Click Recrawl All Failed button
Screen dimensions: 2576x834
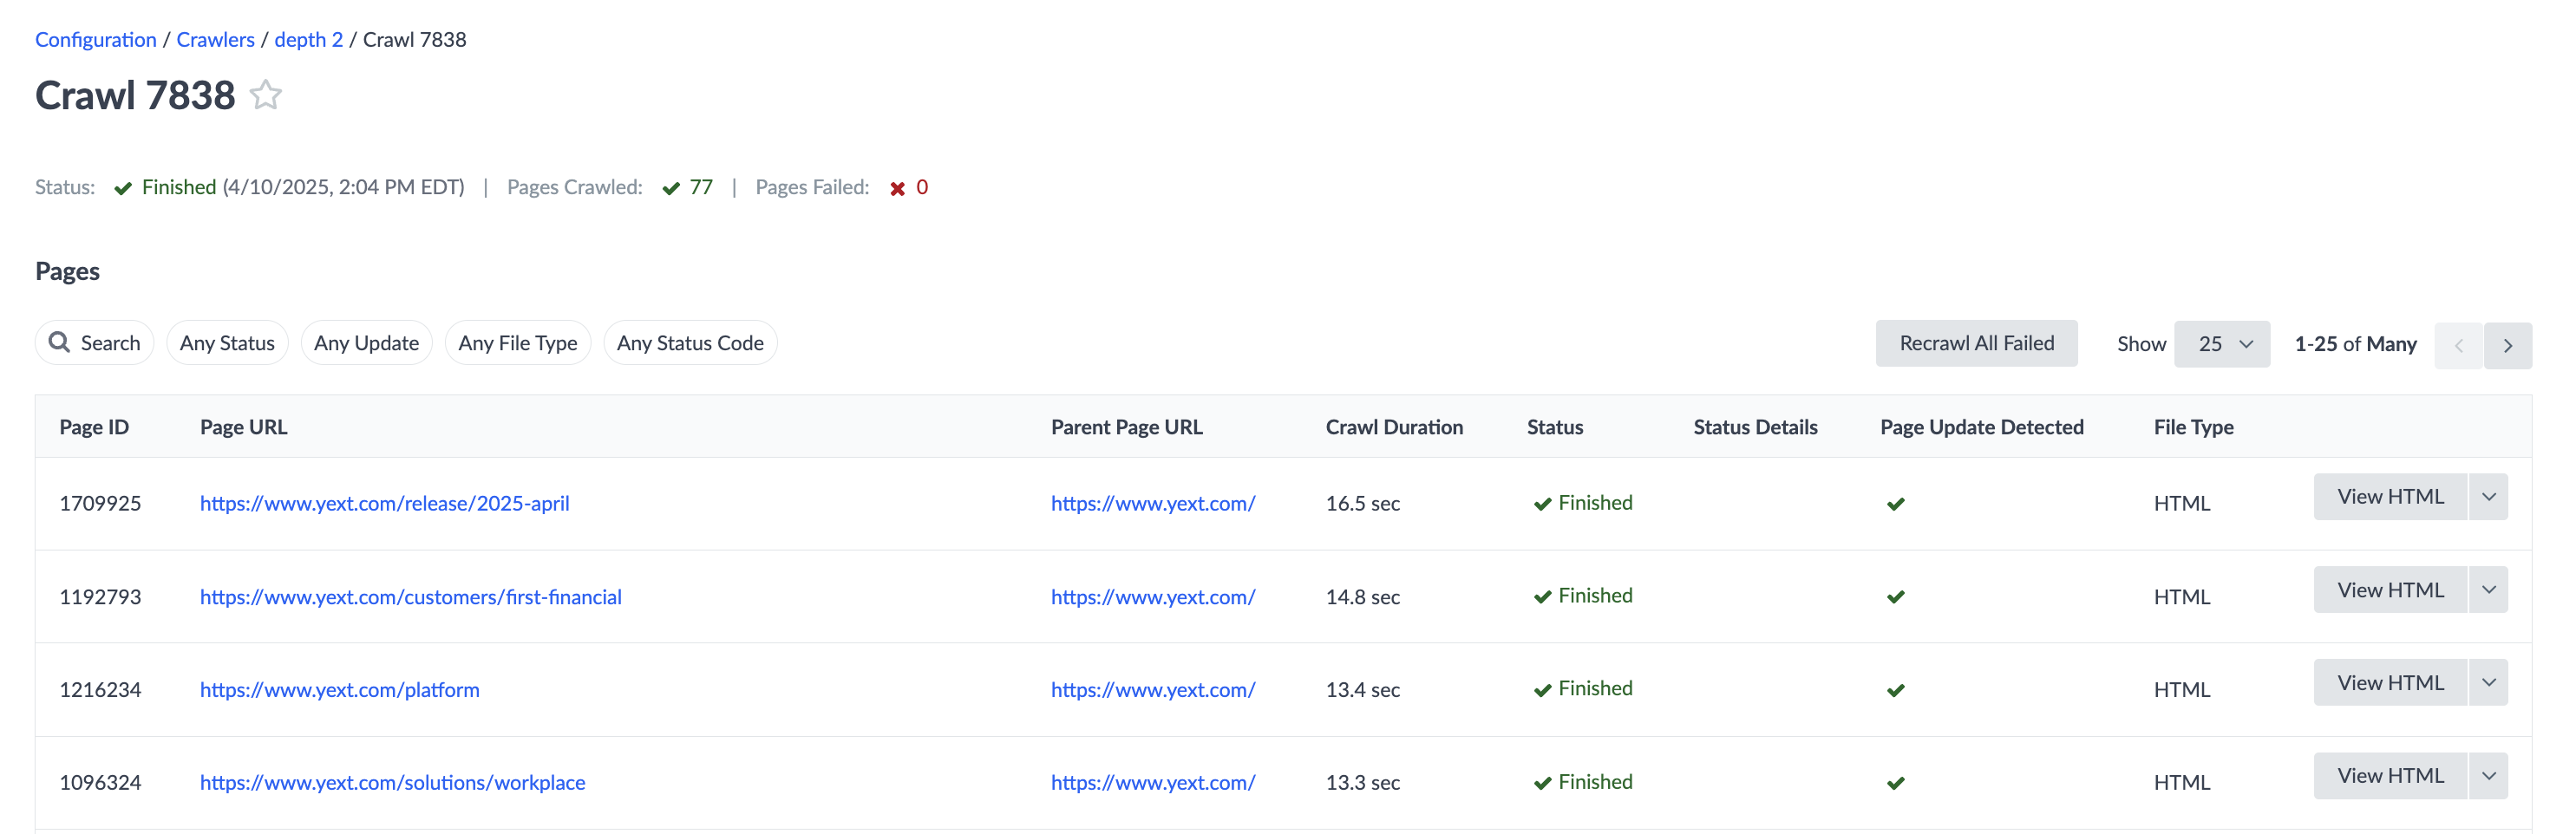(1976, 343)
